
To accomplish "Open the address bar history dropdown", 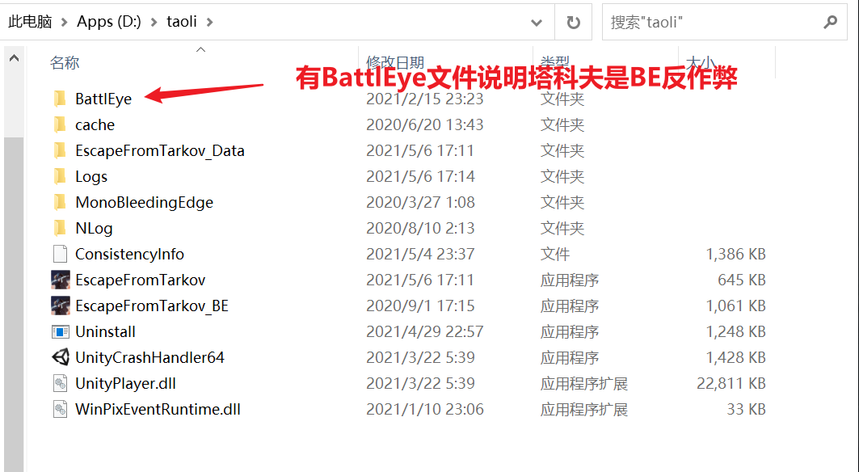I will (536, 22).
